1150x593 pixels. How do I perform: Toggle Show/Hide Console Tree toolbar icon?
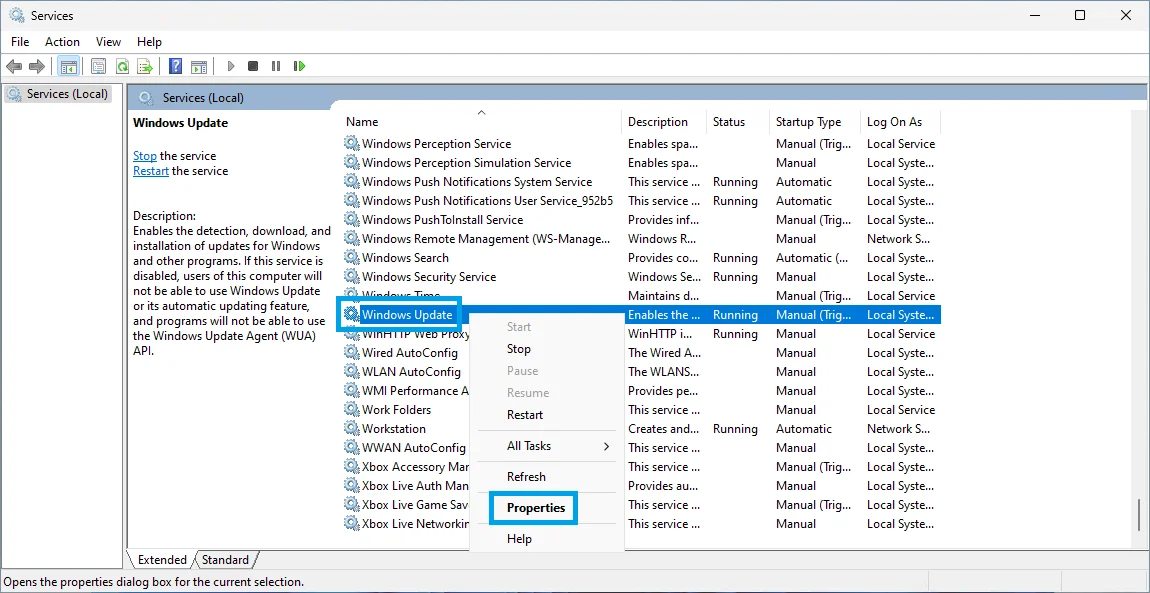[69, 66]
